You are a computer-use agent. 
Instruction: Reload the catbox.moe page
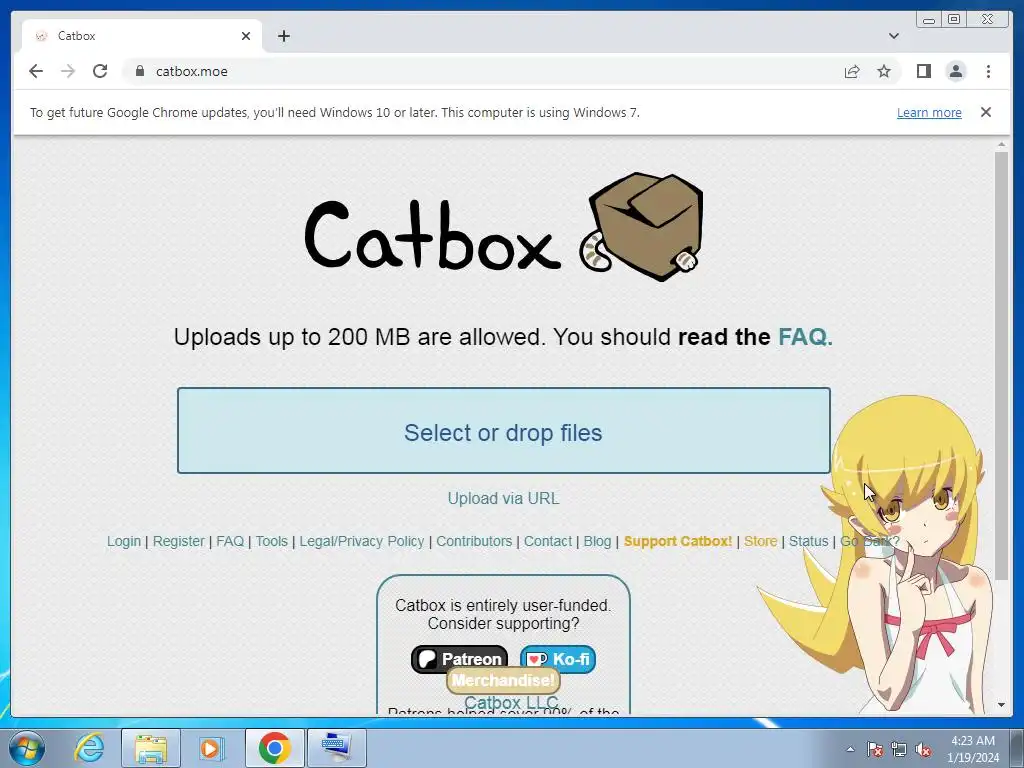(x=100, y=71)
